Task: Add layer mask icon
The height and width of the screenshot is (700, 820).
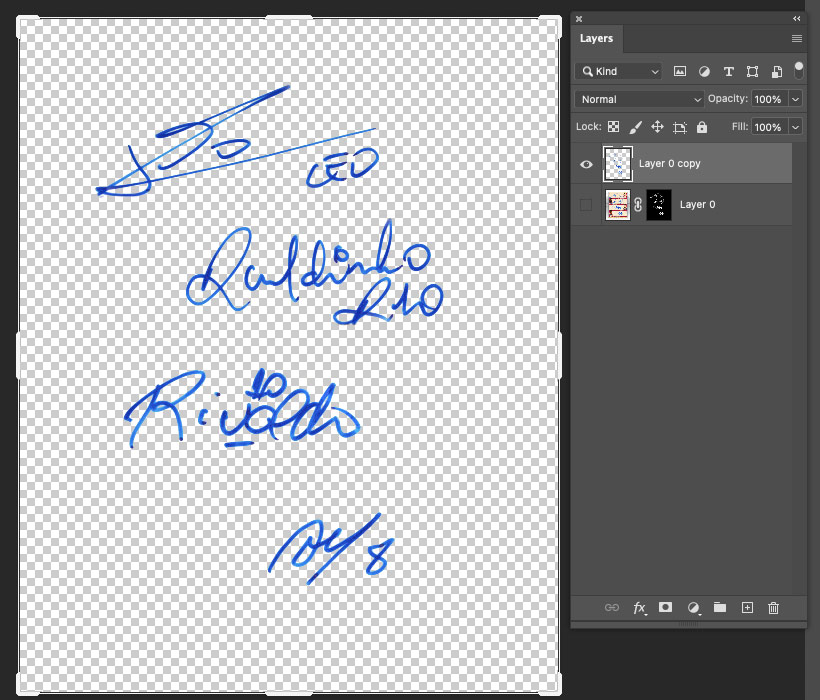Action: tap(665, 607)
